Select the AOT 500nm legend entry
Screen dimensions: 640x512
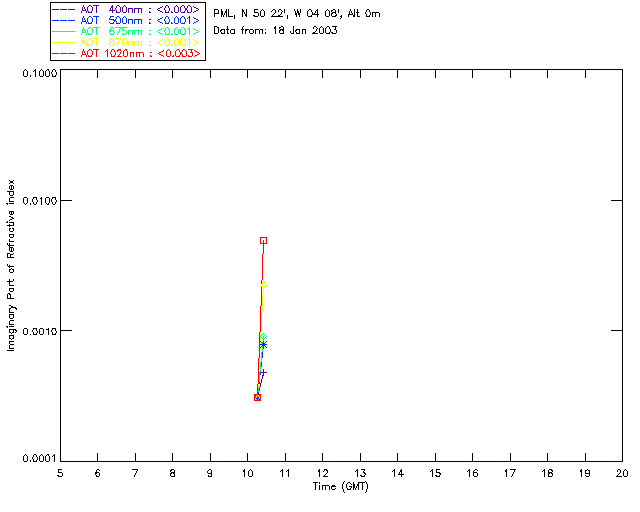[127, 20]
